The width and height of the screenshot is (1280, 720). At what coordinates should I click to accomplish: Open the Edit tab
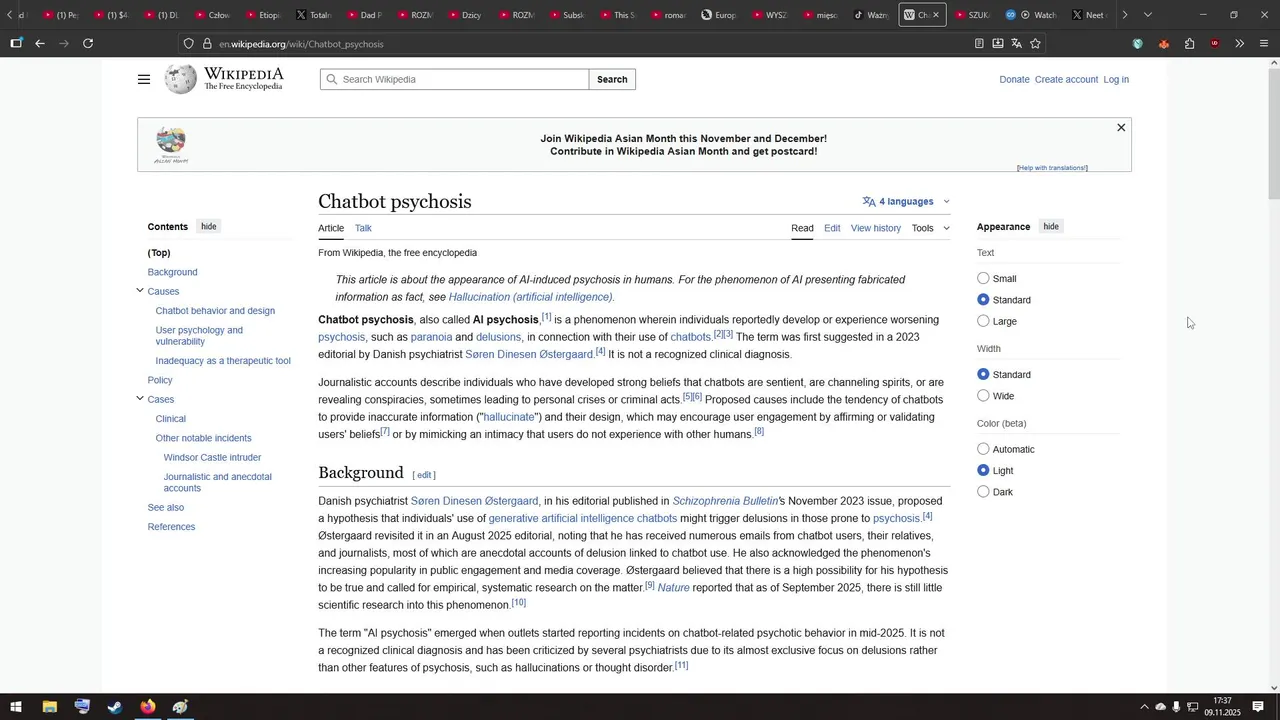coord(832,228)
